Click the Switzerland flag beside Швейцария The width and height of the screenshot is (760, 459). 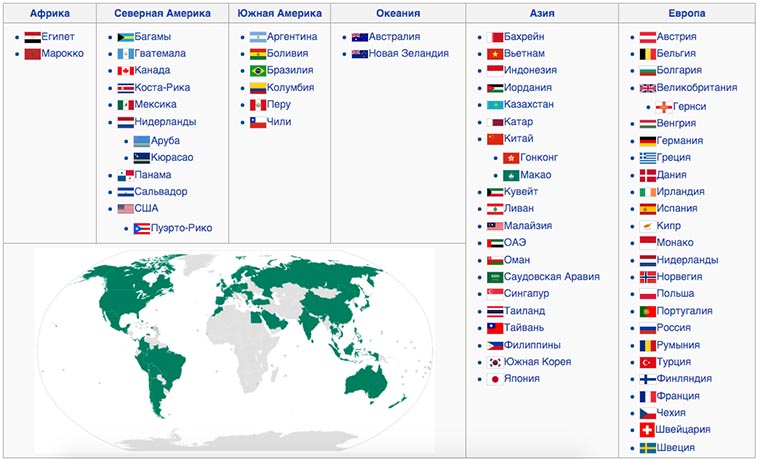(647, 430)
